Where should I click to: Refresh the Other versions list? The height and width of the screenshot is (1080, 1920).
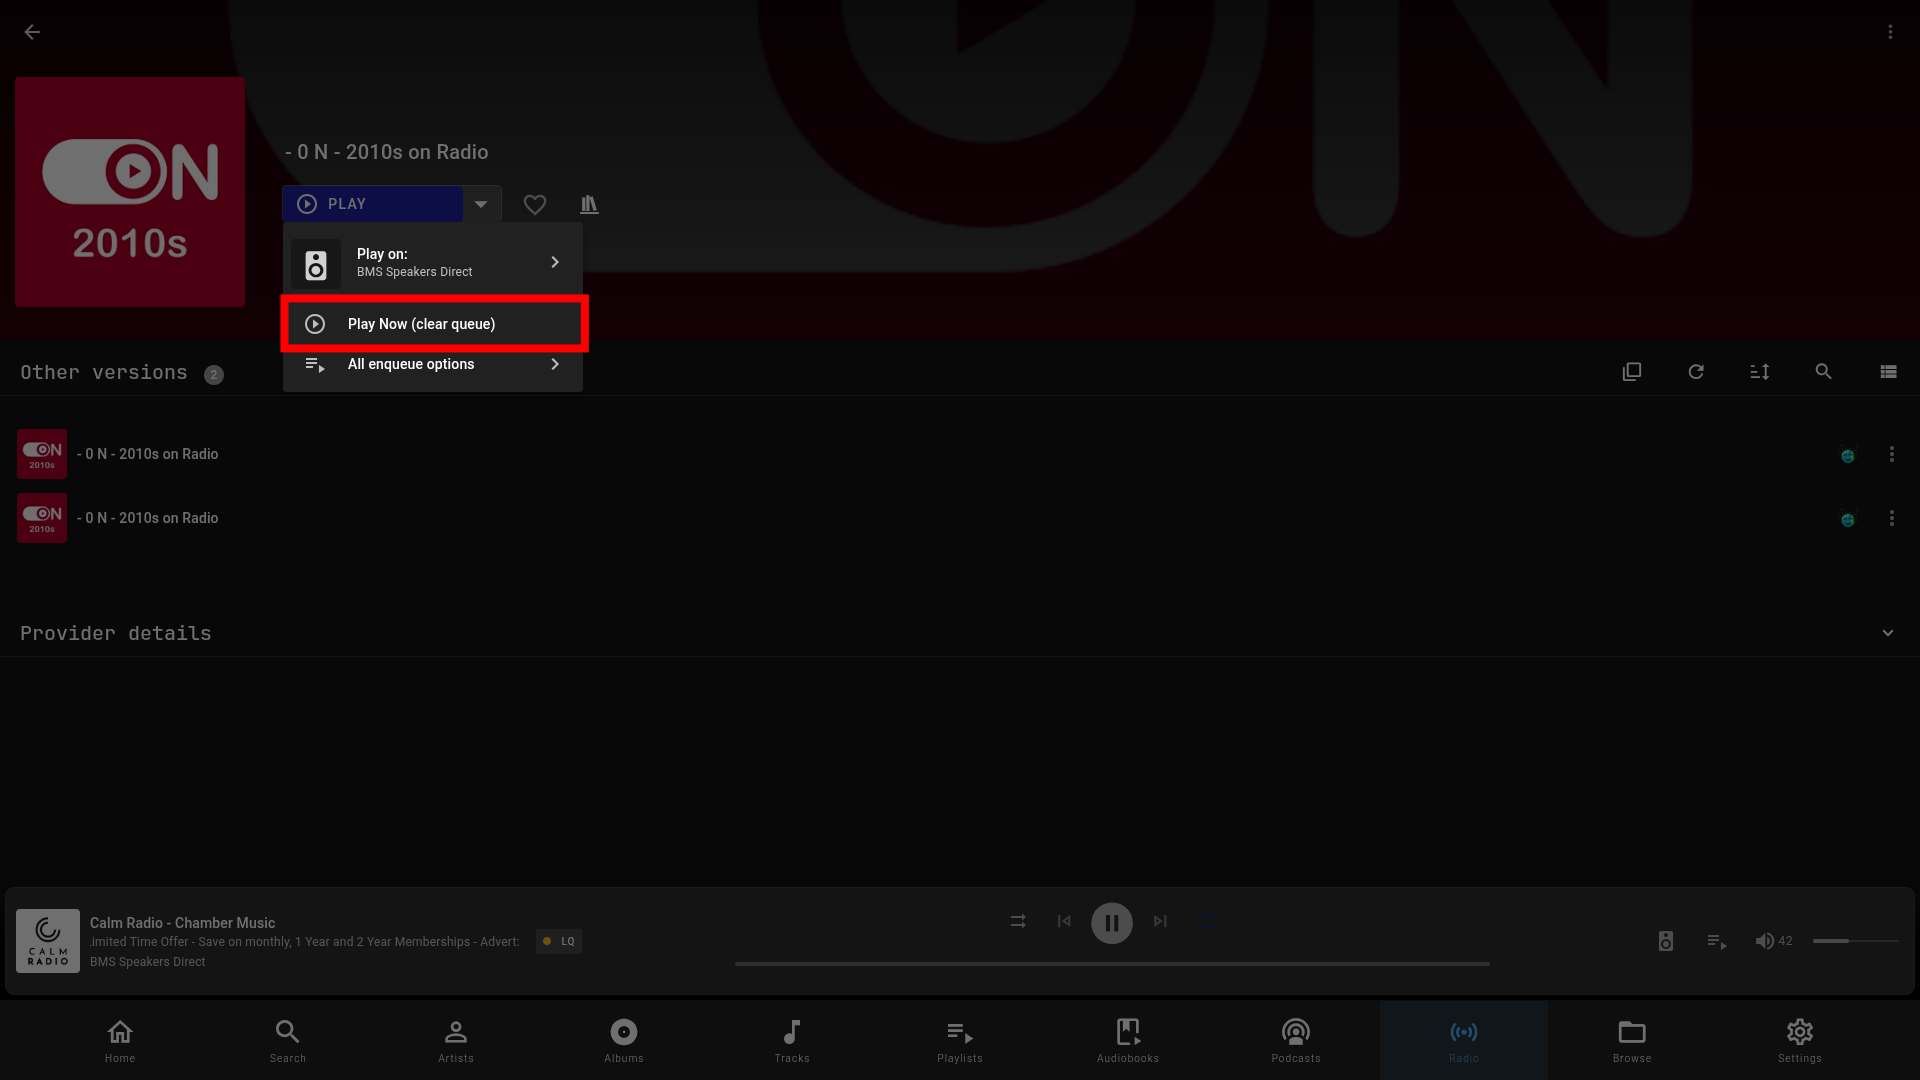(1696, 372)
